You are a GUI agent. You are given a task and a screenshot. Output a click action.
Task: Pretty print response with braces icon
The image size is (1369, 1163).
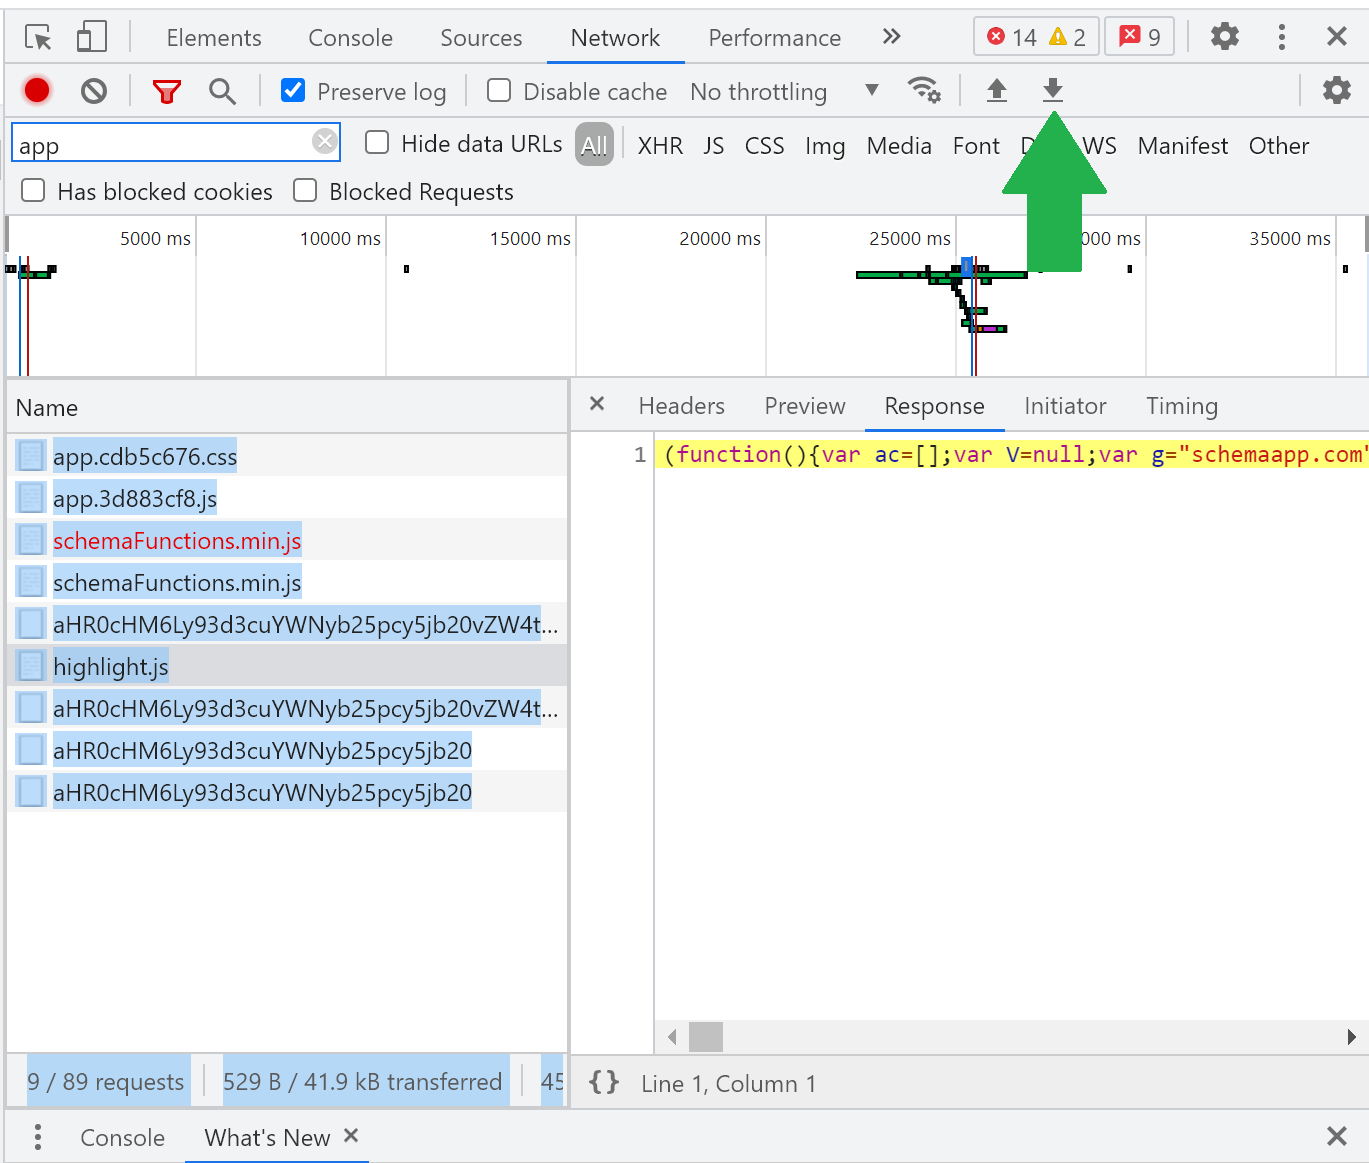604,1083
